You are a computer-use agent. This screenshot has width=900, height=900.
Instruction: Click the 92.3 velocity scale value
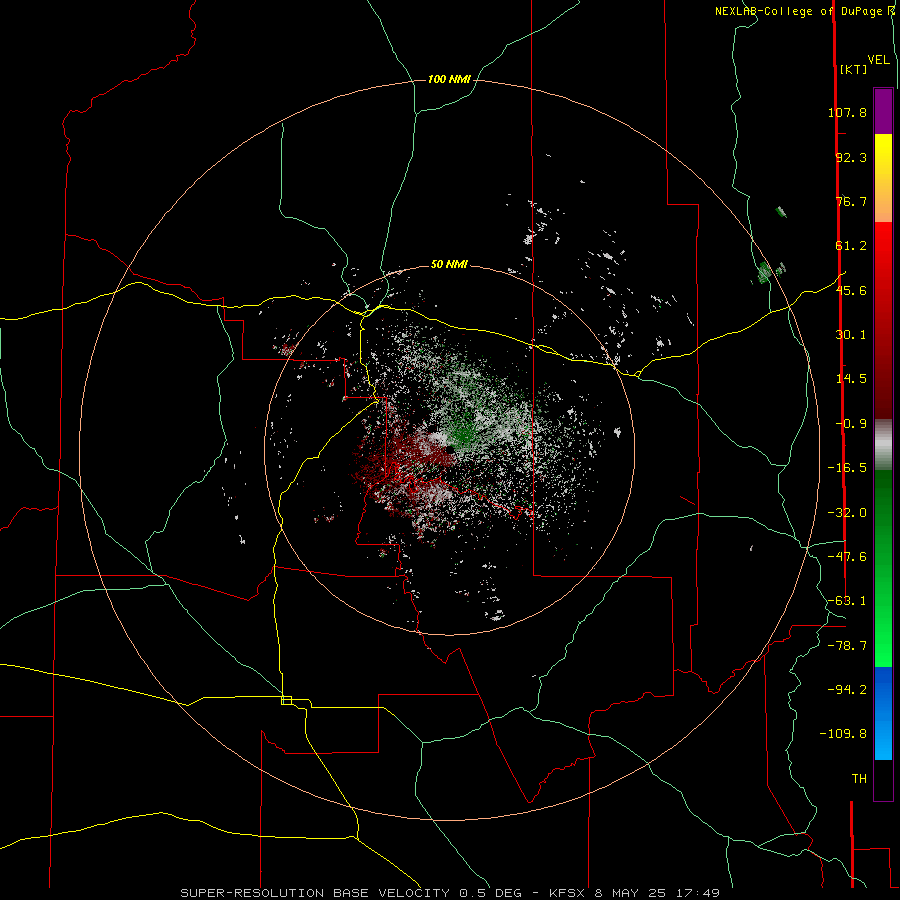851,157
